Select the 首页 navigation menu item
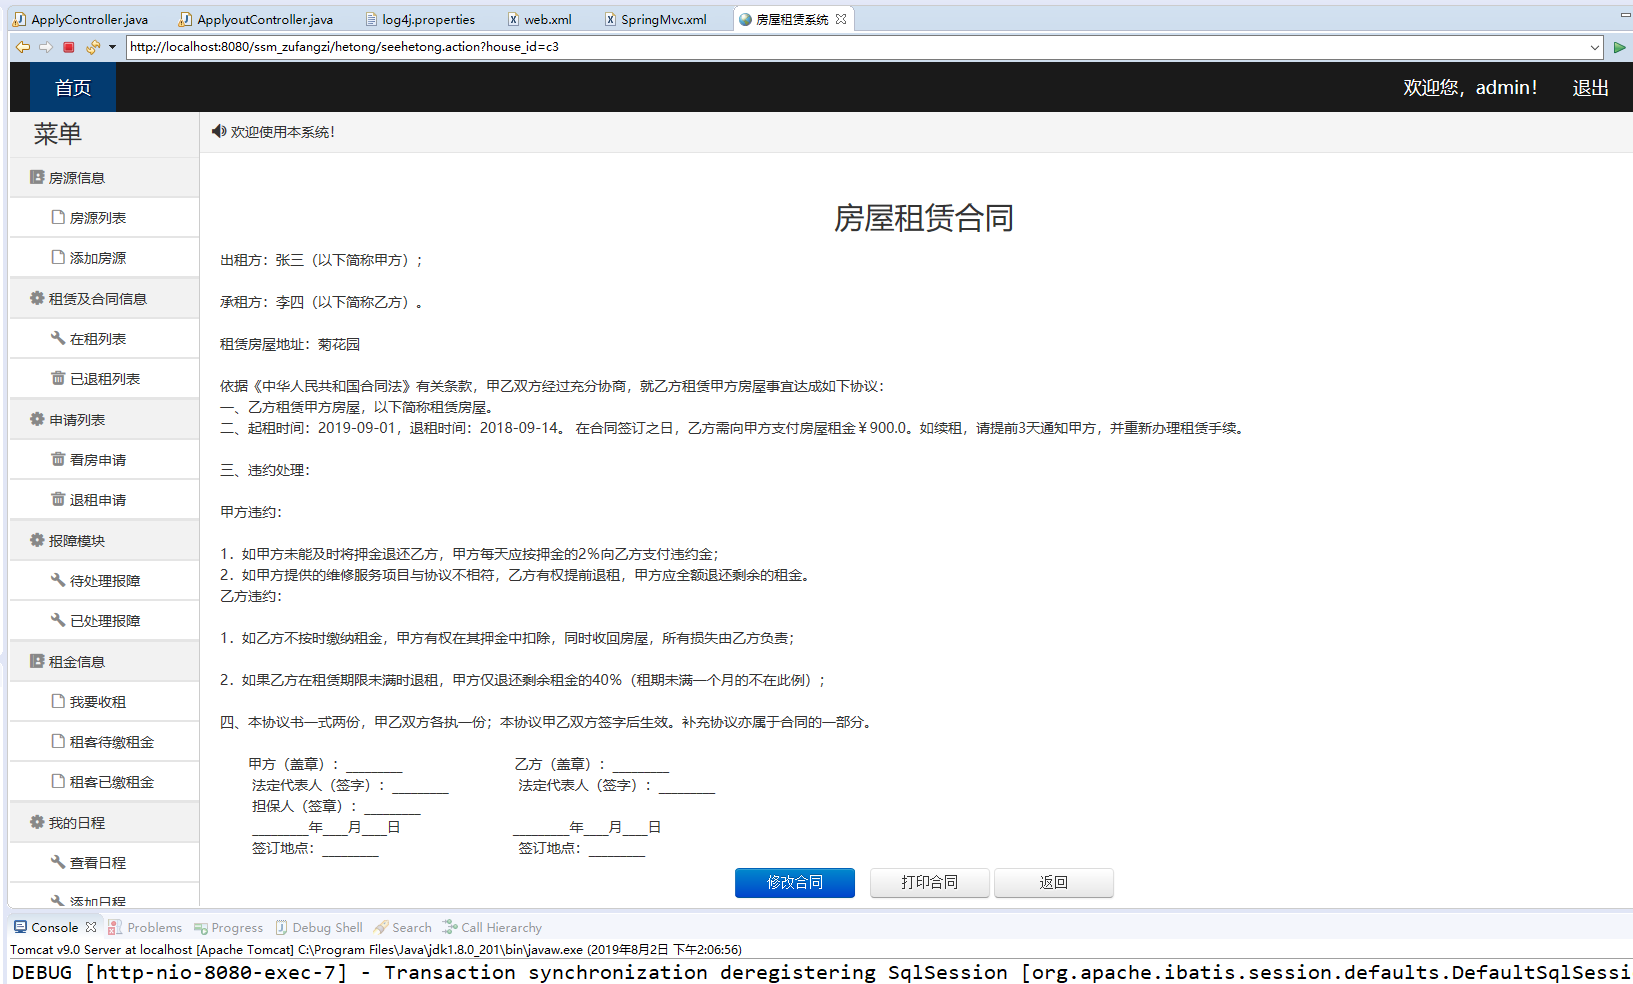 (71, 87)
